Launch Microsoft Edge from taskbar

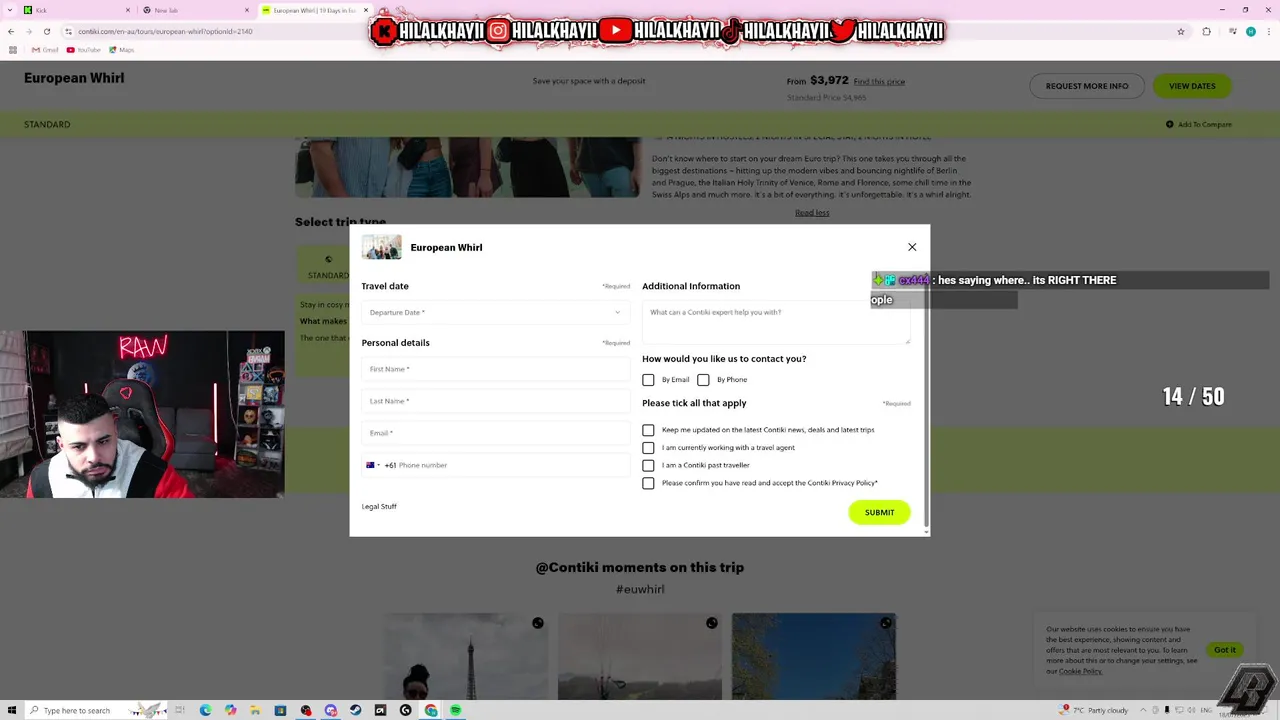click(x=206, y=710)
